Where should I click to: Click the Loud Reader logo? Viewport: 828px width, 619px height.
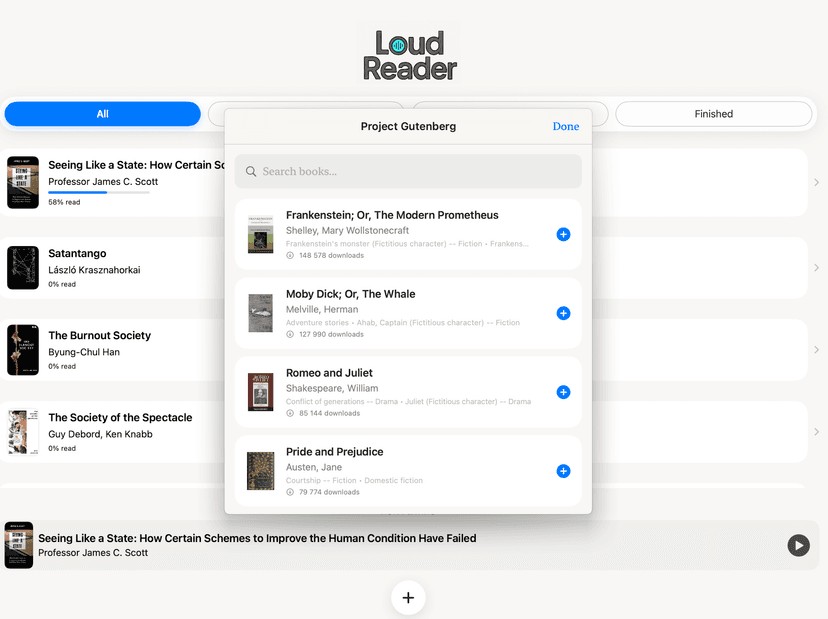(409, 52)
